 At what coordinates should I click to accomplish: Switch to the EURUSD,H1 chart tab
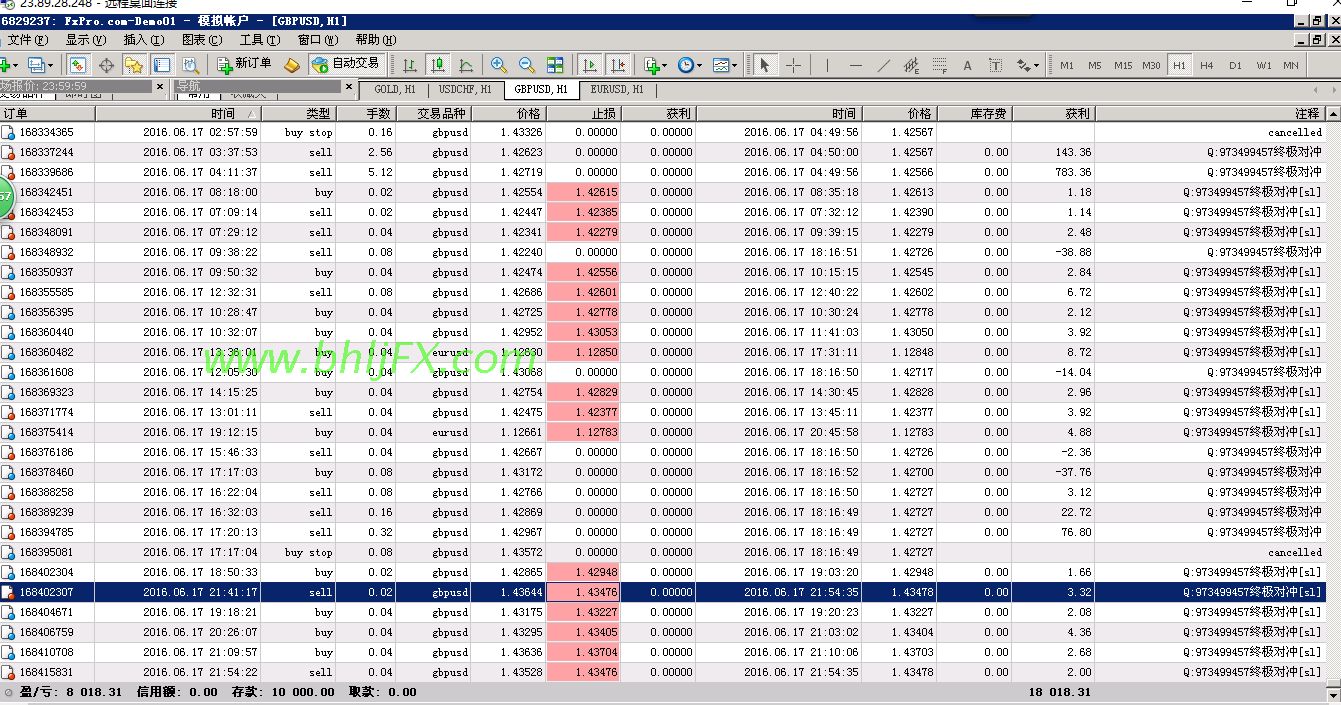[617, 89]
